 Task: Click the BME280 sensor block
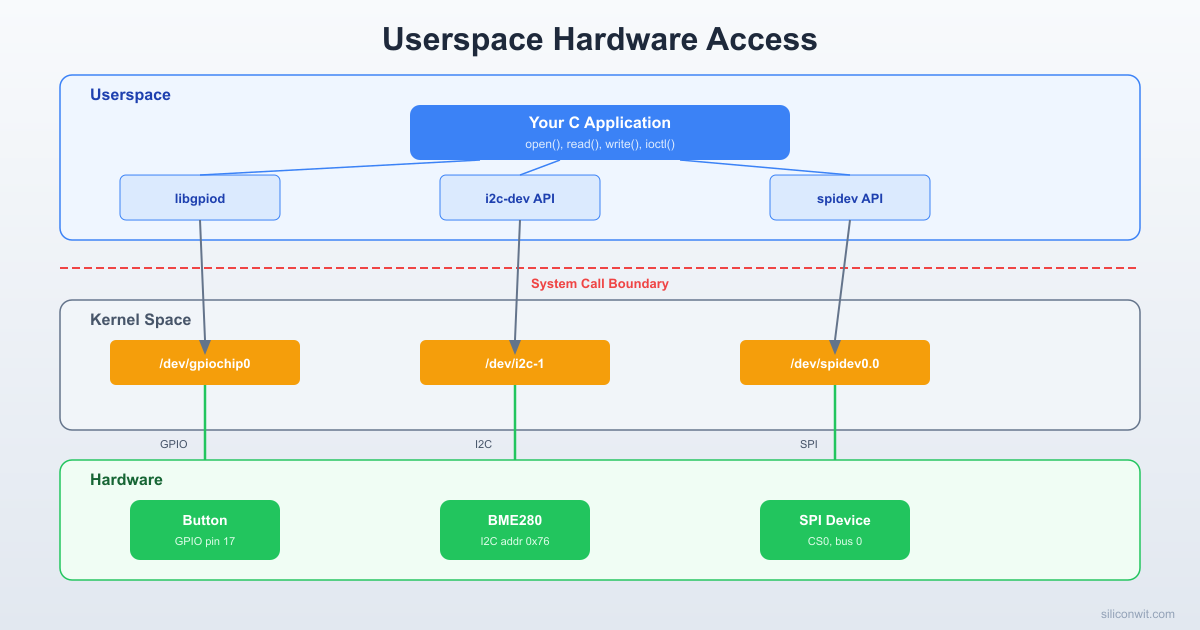point(514,529)
